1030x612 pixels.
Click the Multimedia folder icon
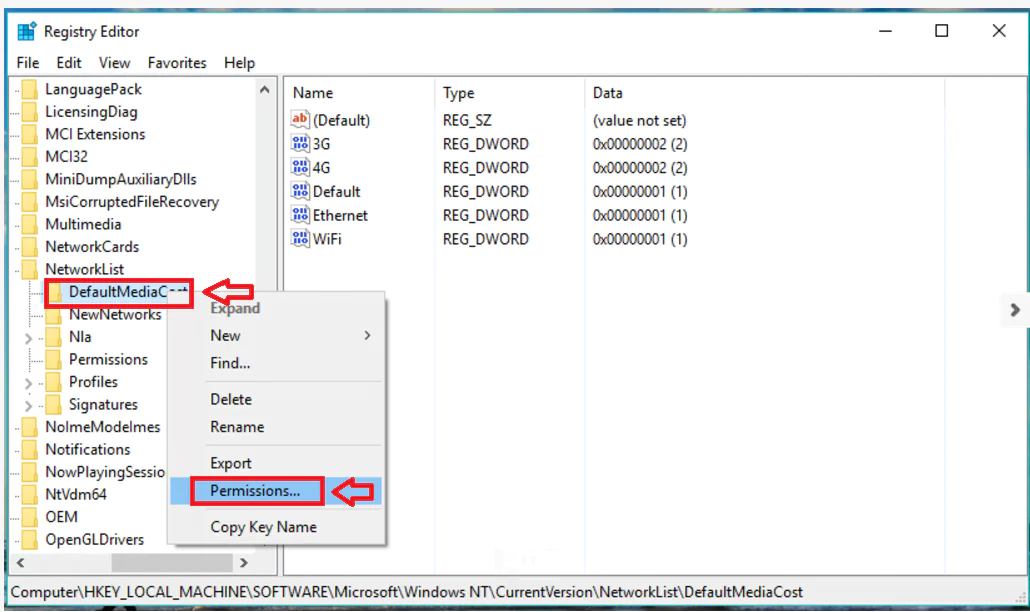click(30, 224)
